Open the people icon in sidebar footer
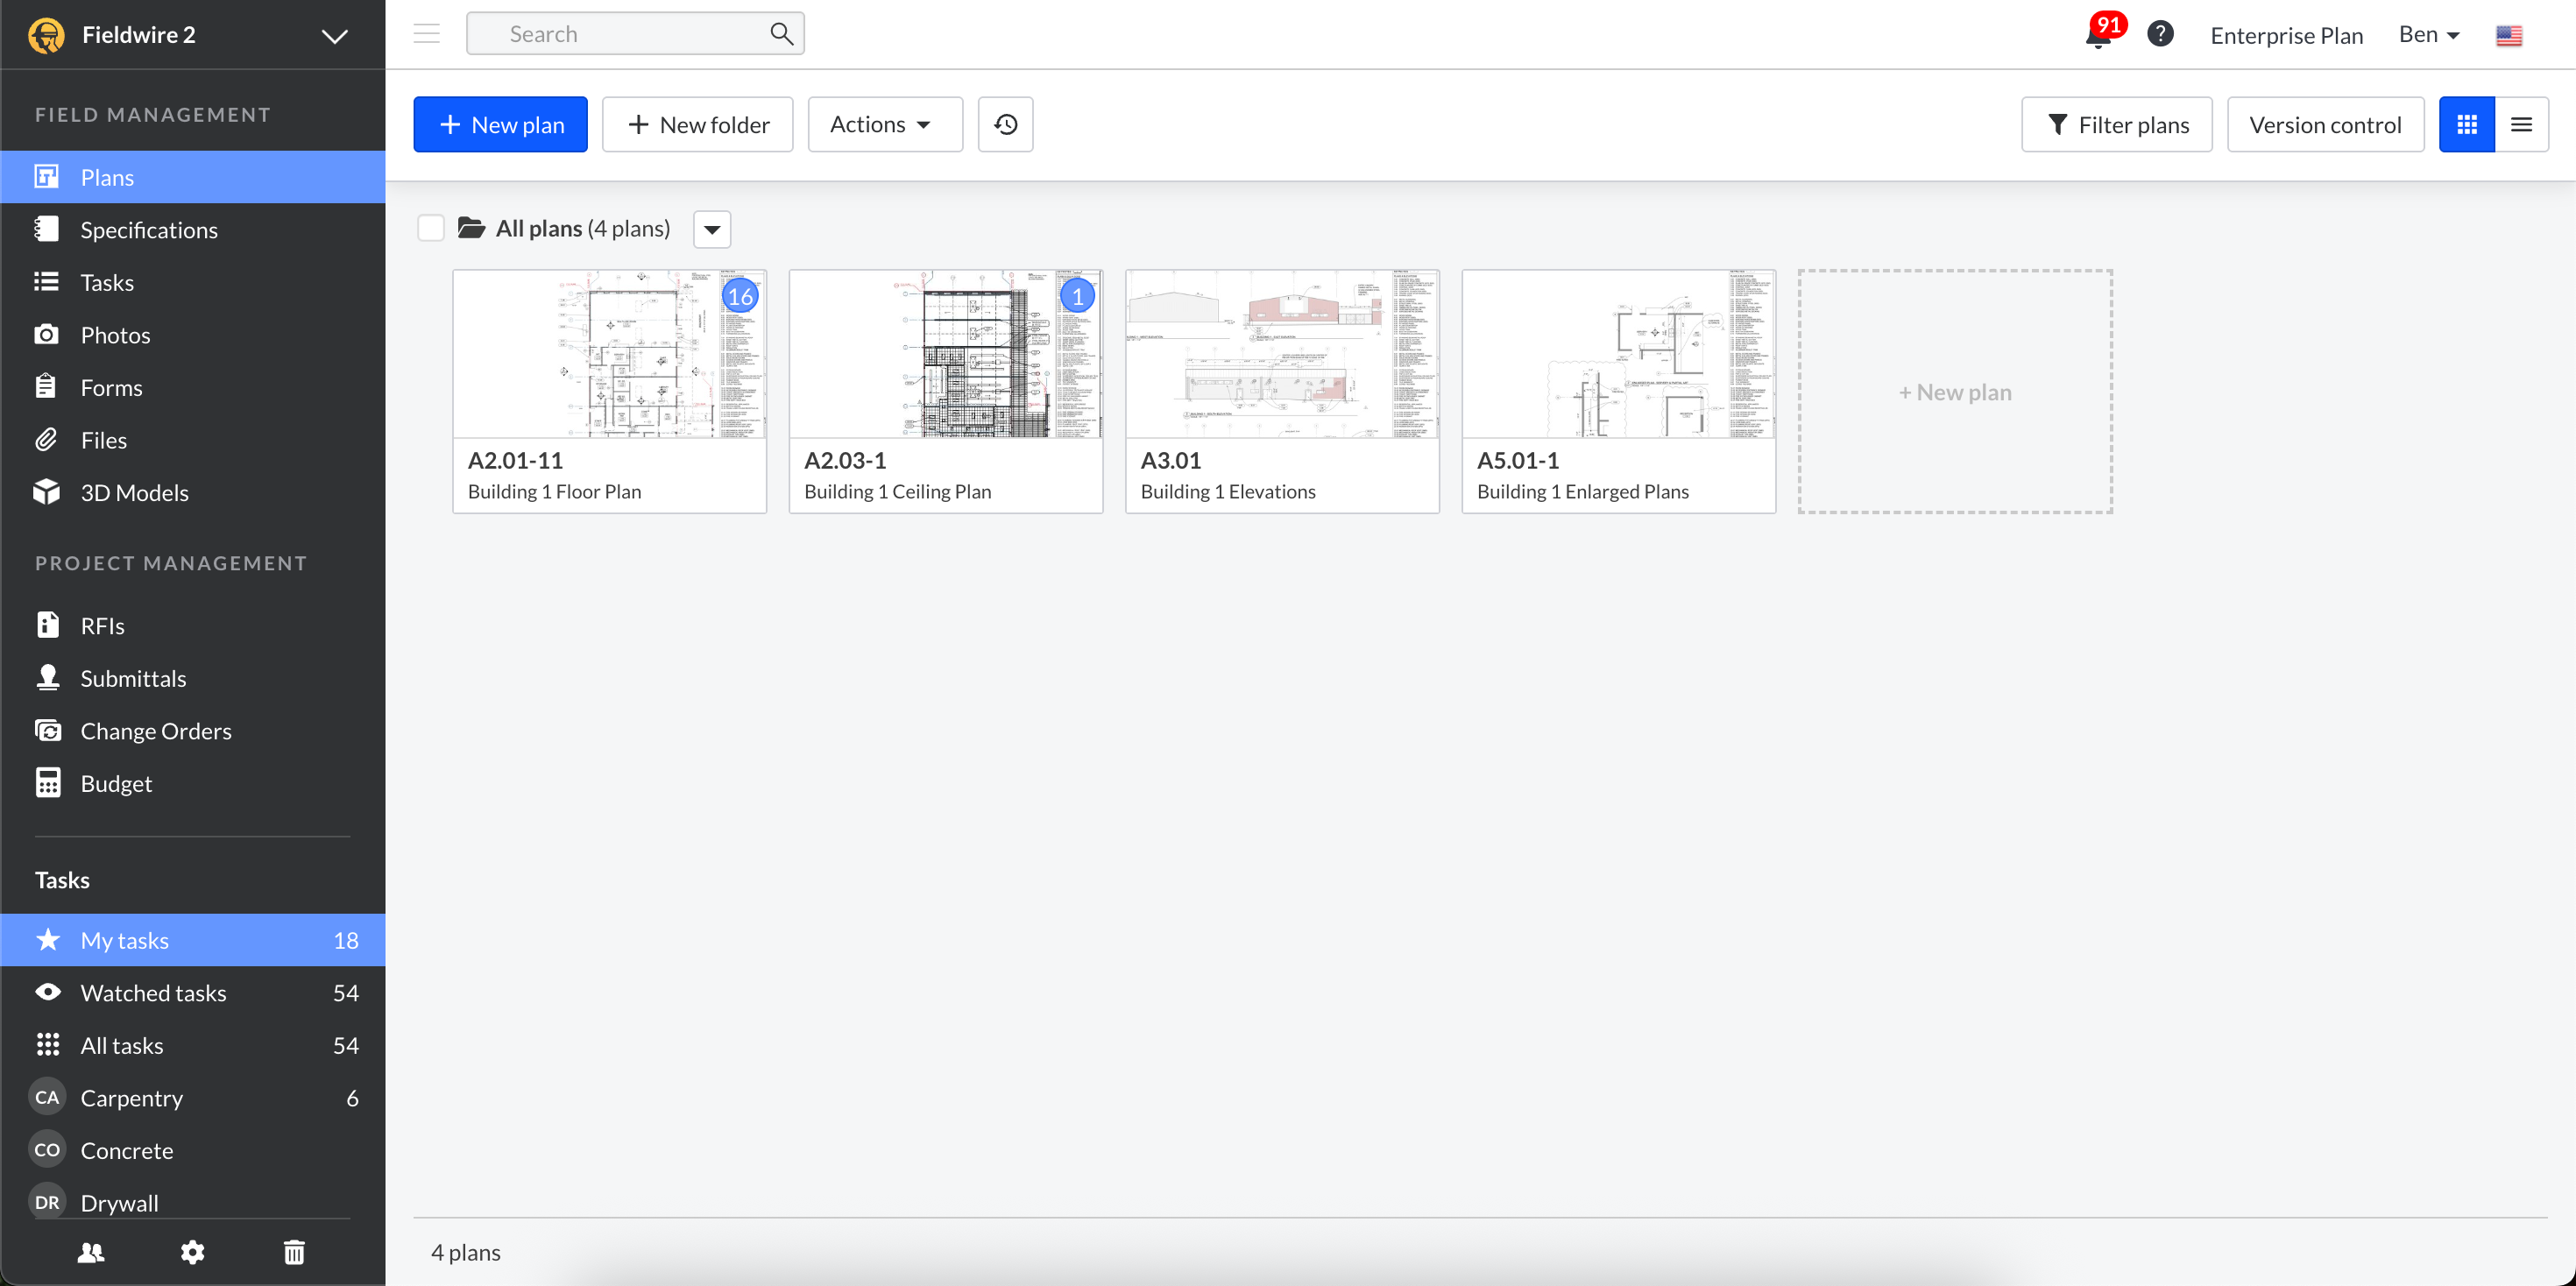Viewport: 2576px width, 1286px height. [91, 1252]
